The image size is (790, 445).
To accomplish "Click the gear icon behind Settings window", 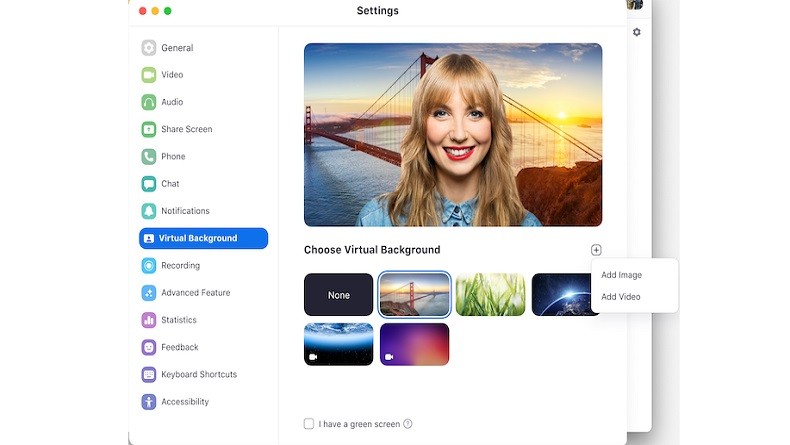I will click(x=636, y=32).
